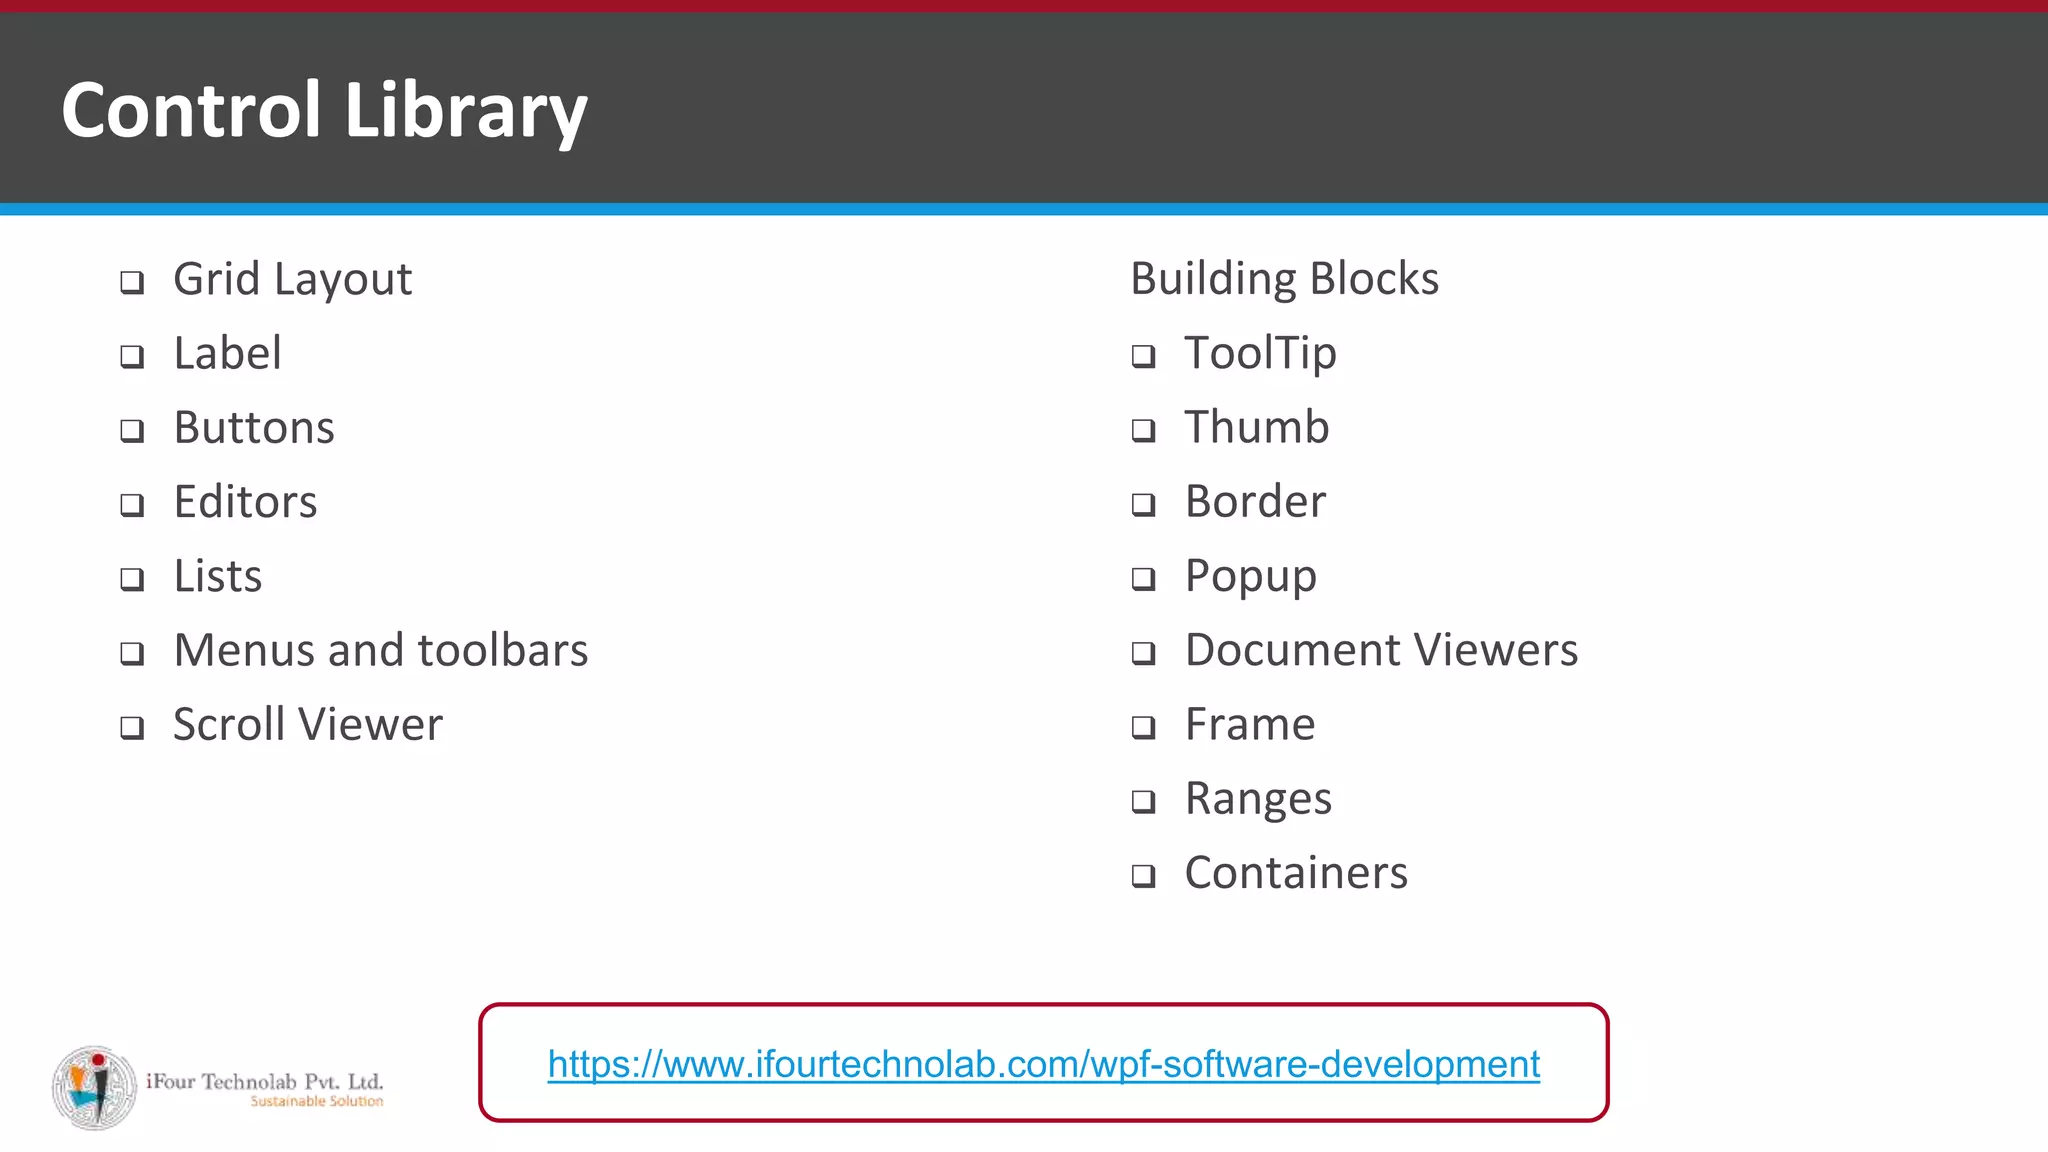Click the iFour Technolab logo emblem
2048x1152 pixels.
pos(94,1088)
